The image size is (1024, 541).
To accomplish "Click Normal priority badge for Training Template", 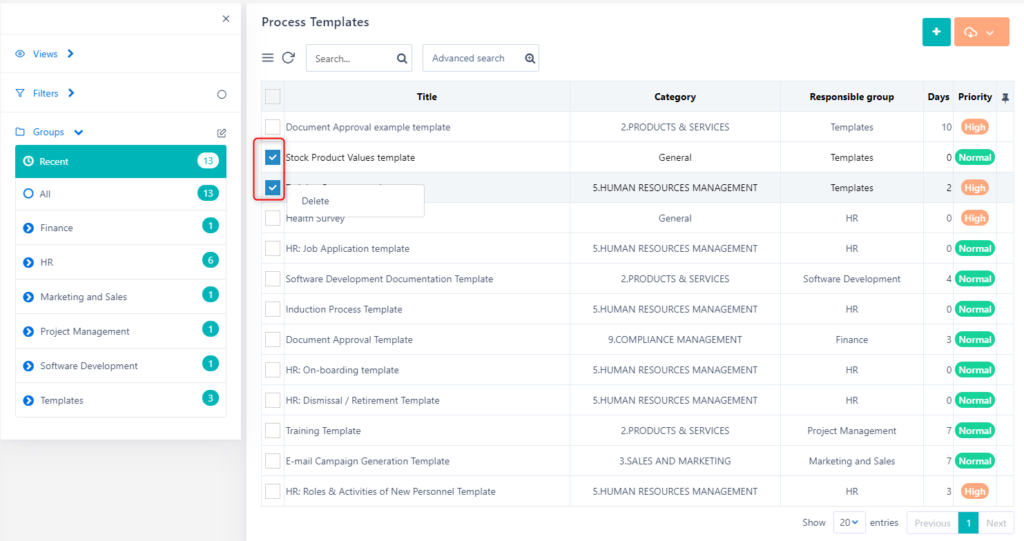I will pyautogui.click(x=975, y=431).
